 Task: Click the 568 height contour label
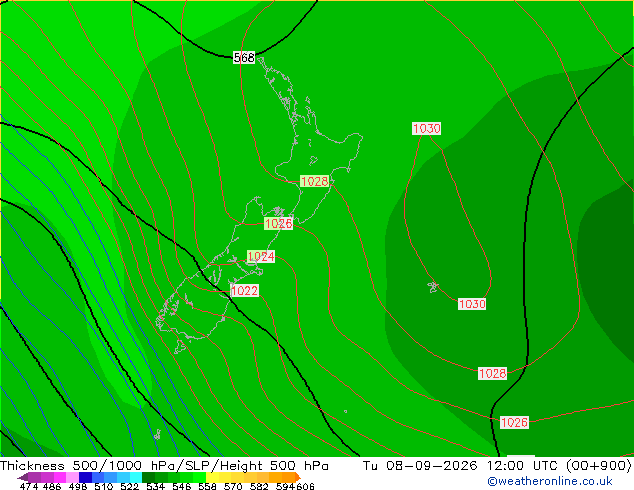[x=244, y=57]
